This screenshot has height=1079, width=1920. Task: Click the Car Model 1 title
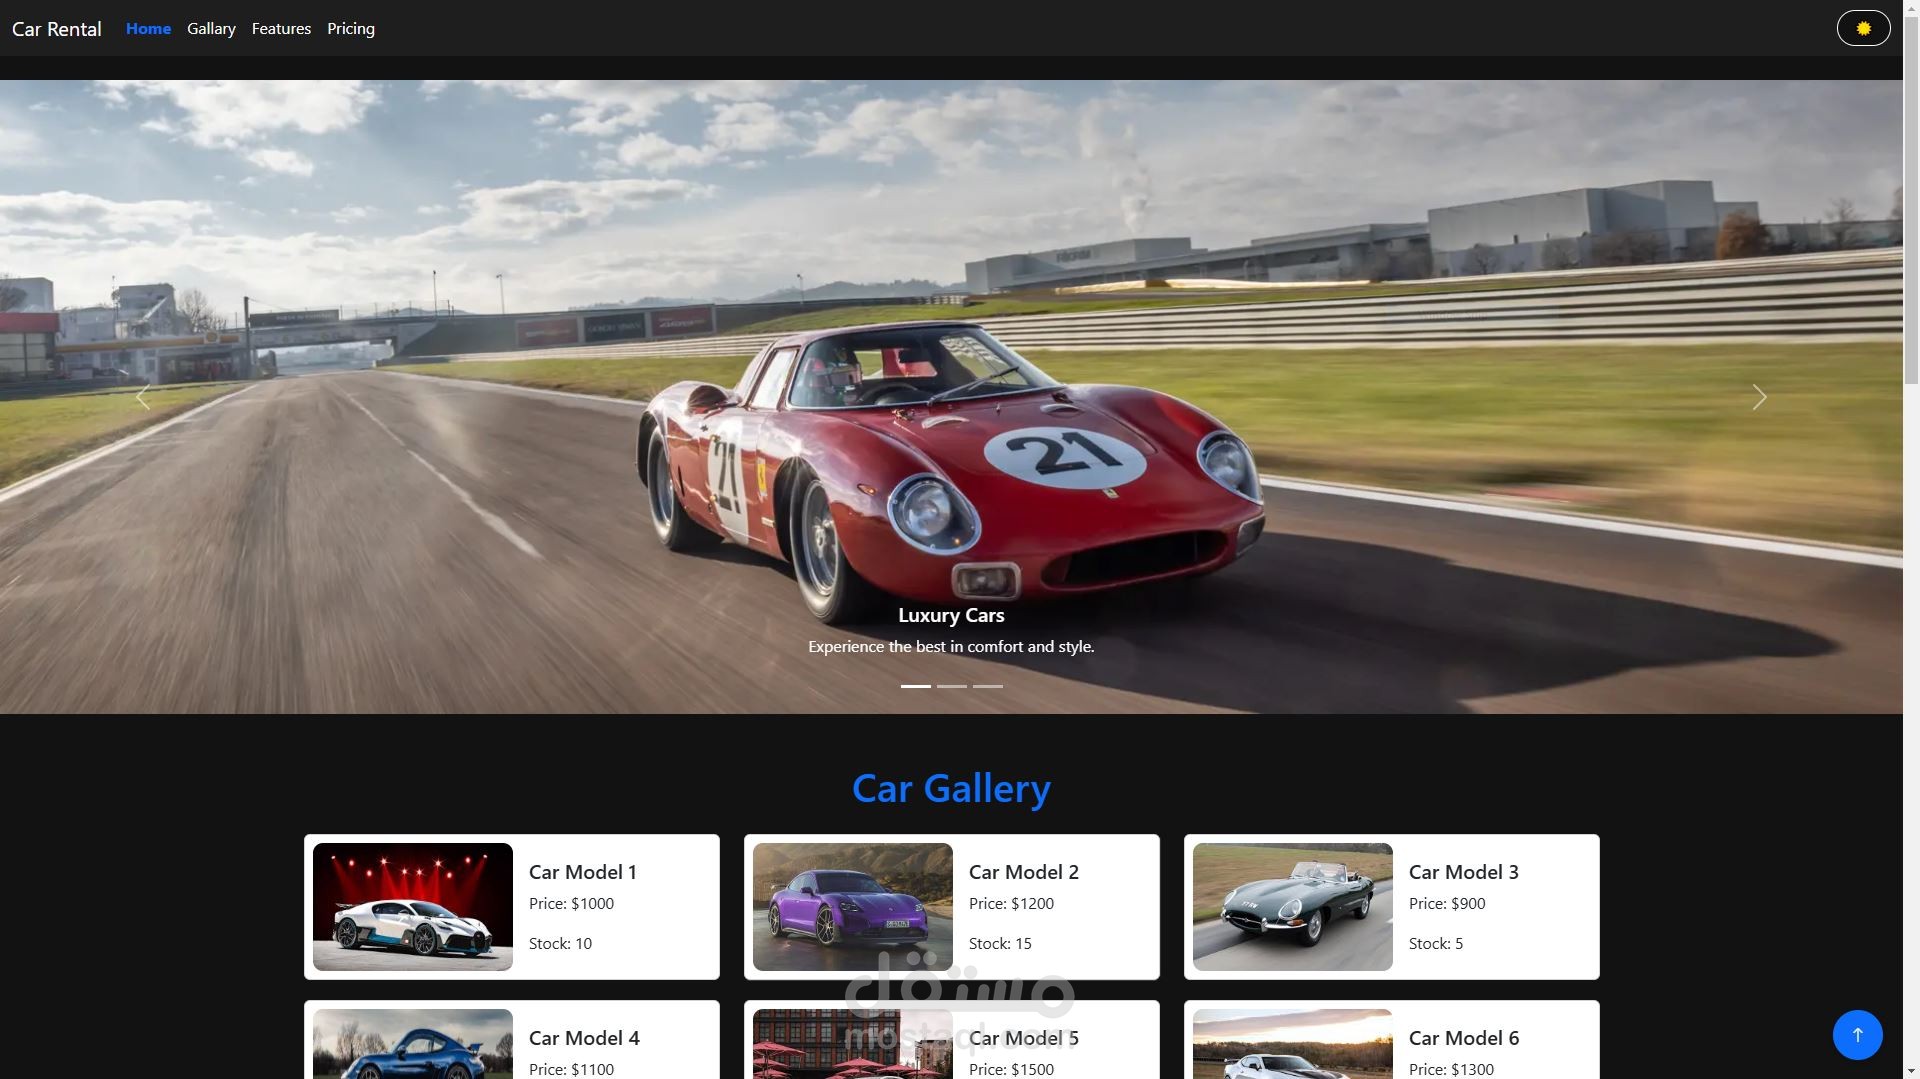tap(583, 872)
